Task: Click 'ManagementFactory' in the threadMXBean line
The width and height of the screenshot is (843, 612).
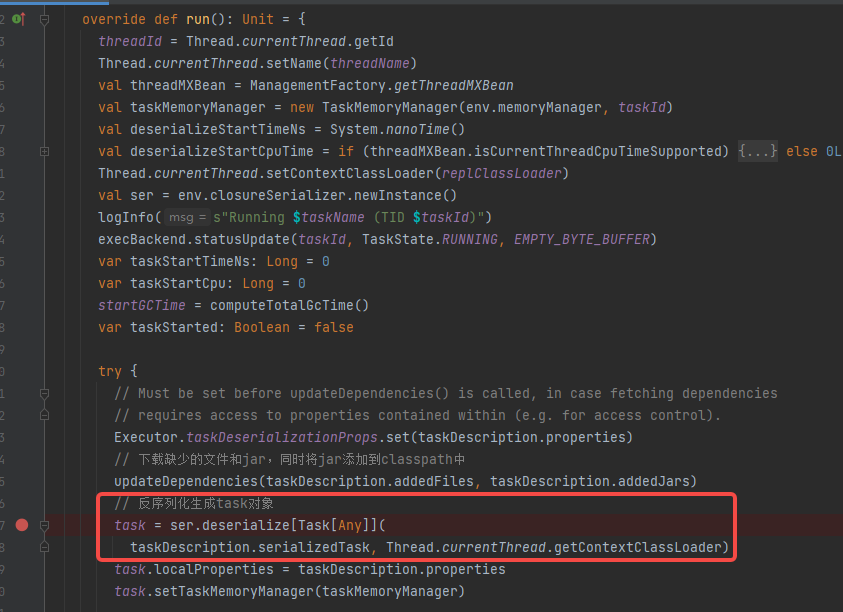Action: (x=318, y=86)
